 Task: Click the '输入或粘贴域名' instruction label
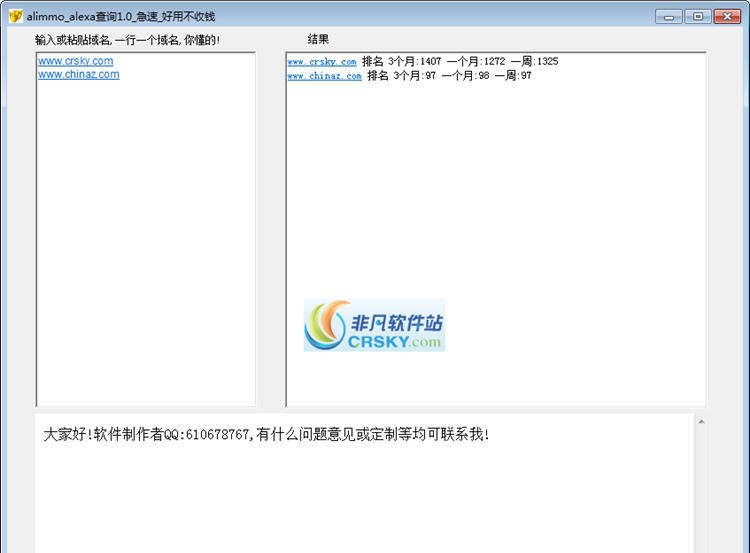(127, 40)
